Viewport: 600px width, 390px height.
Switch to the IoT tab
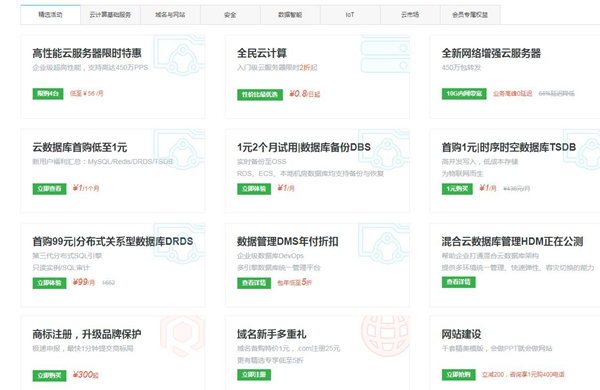click(x=350, y=15)
